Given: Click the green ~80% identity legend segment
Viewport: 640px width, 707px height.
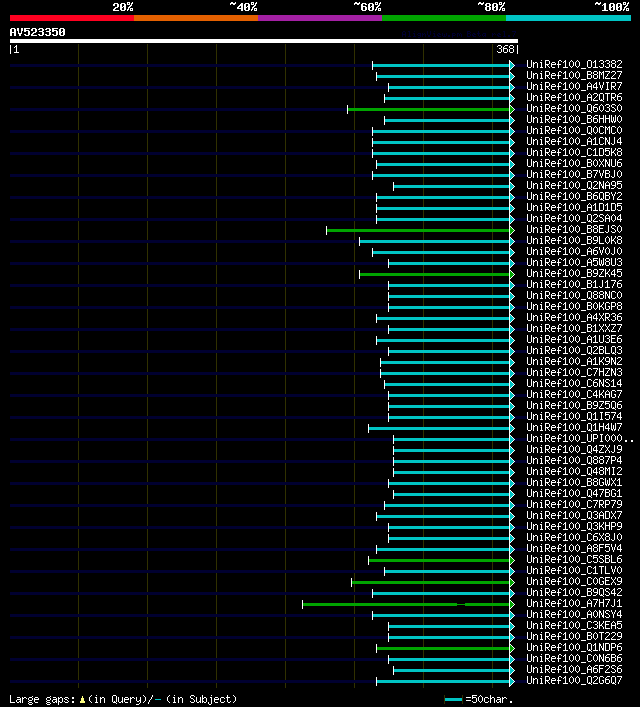Looking at the screenshot, I should tap(444, 18).
